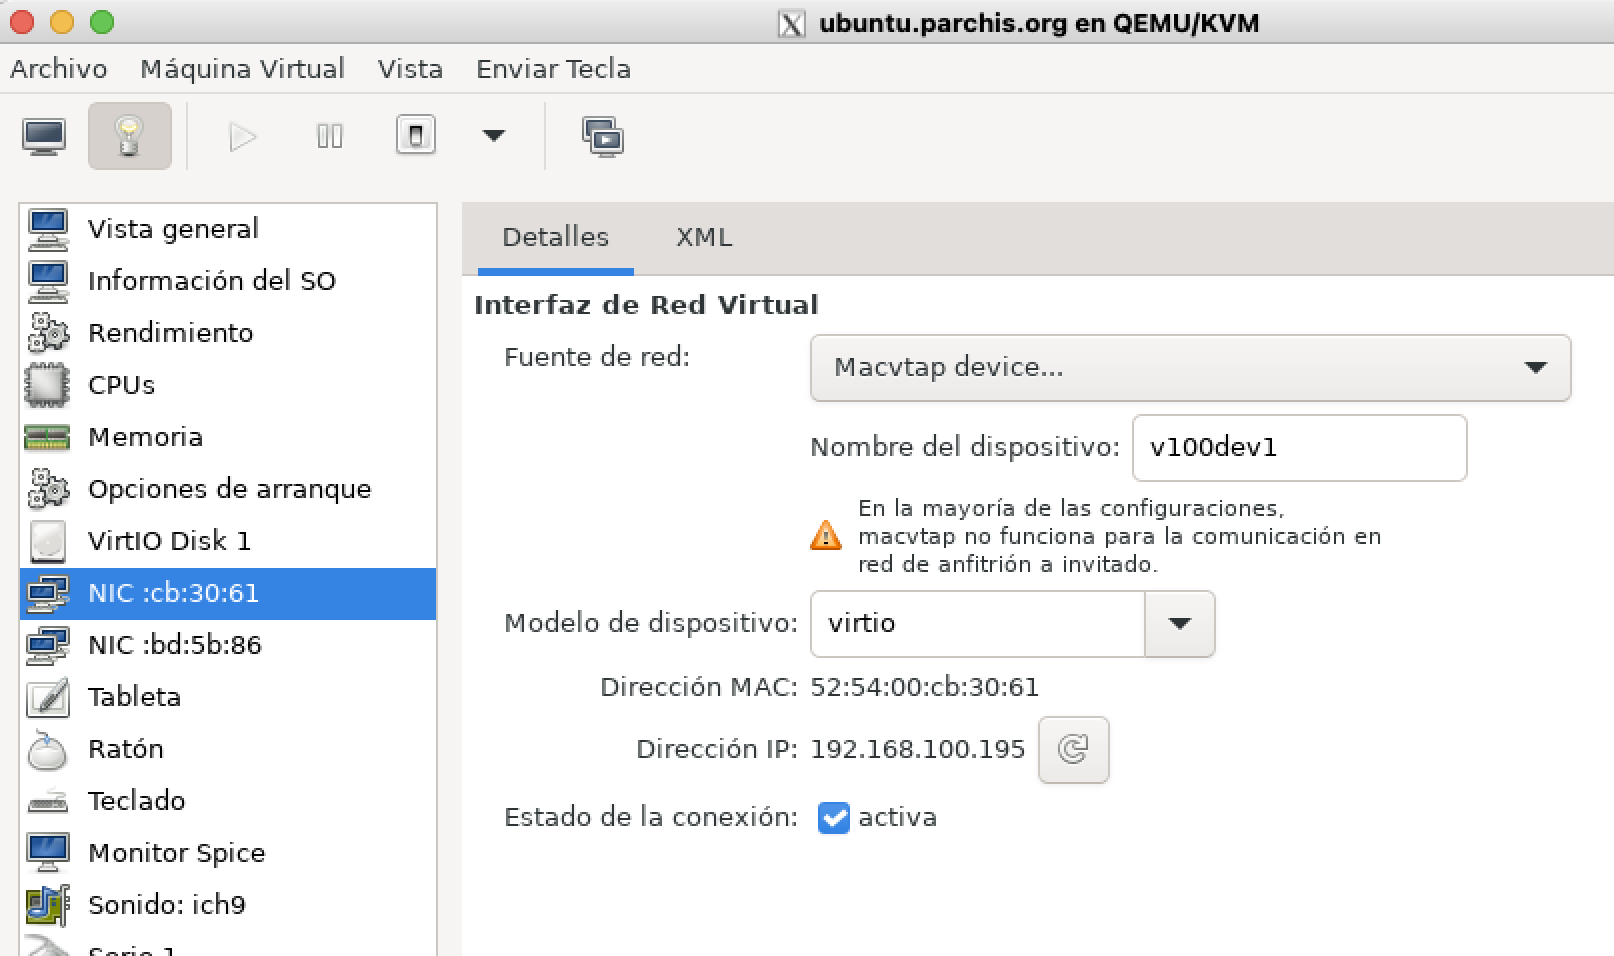Select Rendimiento in the sidebar
The height and width of the screenshot is (956, 1614).
coord(228,333)
